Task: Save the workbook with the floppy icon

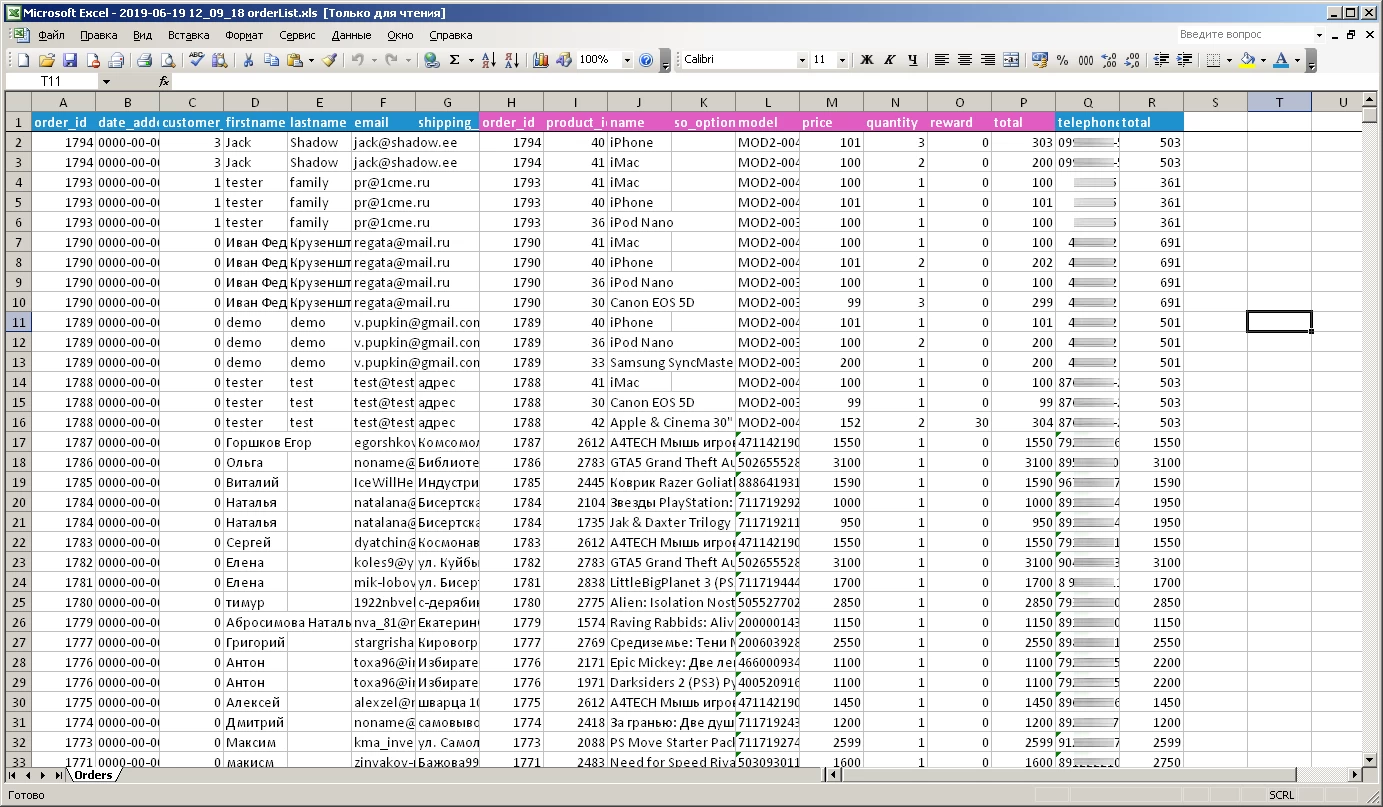Action: point(70,60)
